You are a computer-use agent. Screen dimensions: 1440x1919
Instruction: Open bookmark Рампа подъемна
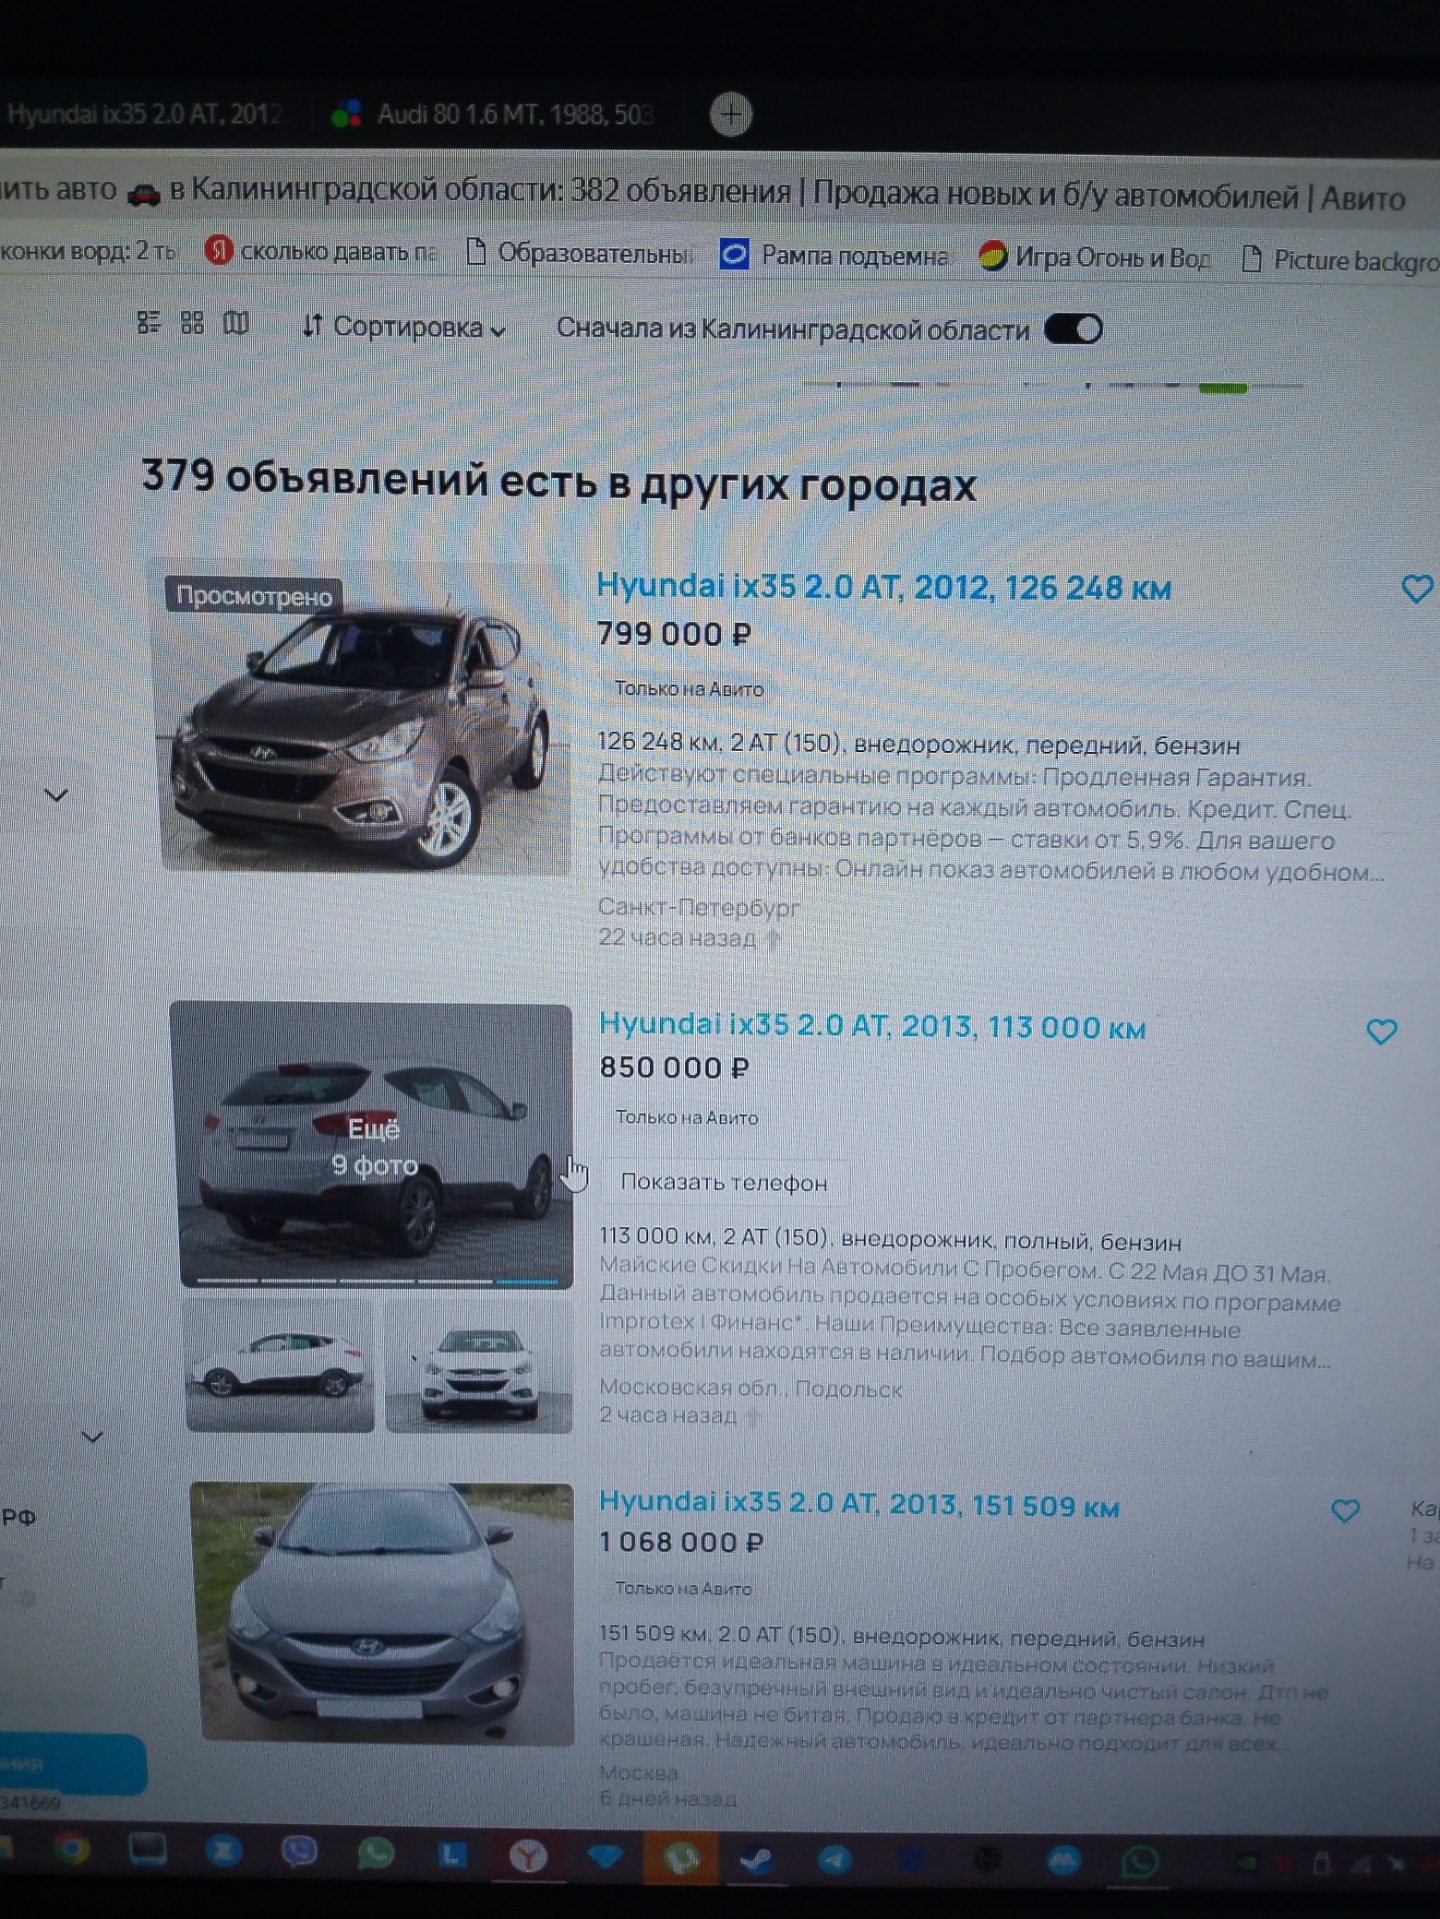pyautogui.click(x=834, y=256)
